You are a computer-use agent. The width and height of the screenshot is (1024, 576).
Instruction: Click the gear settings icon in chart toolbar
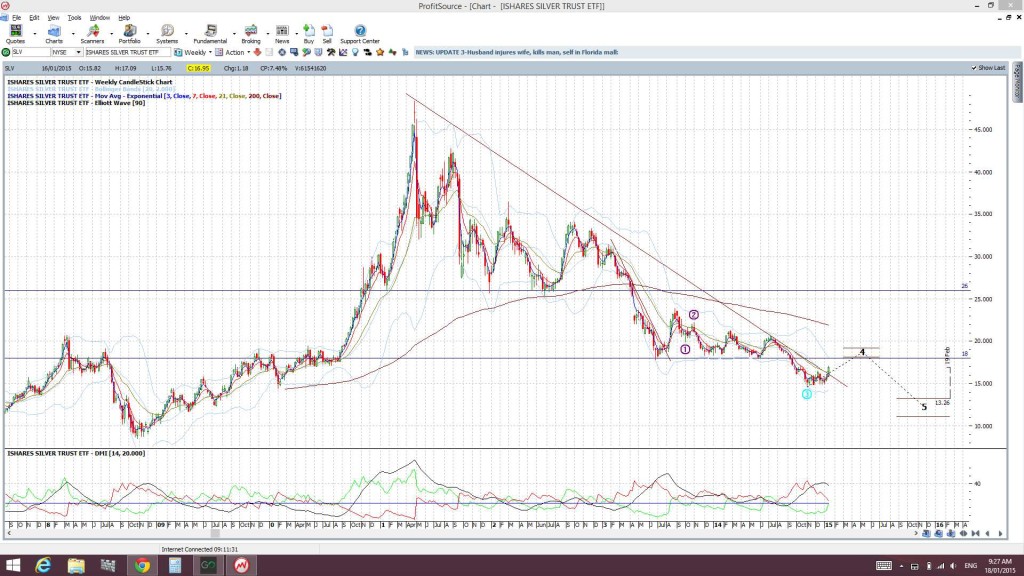pos(281,52)
